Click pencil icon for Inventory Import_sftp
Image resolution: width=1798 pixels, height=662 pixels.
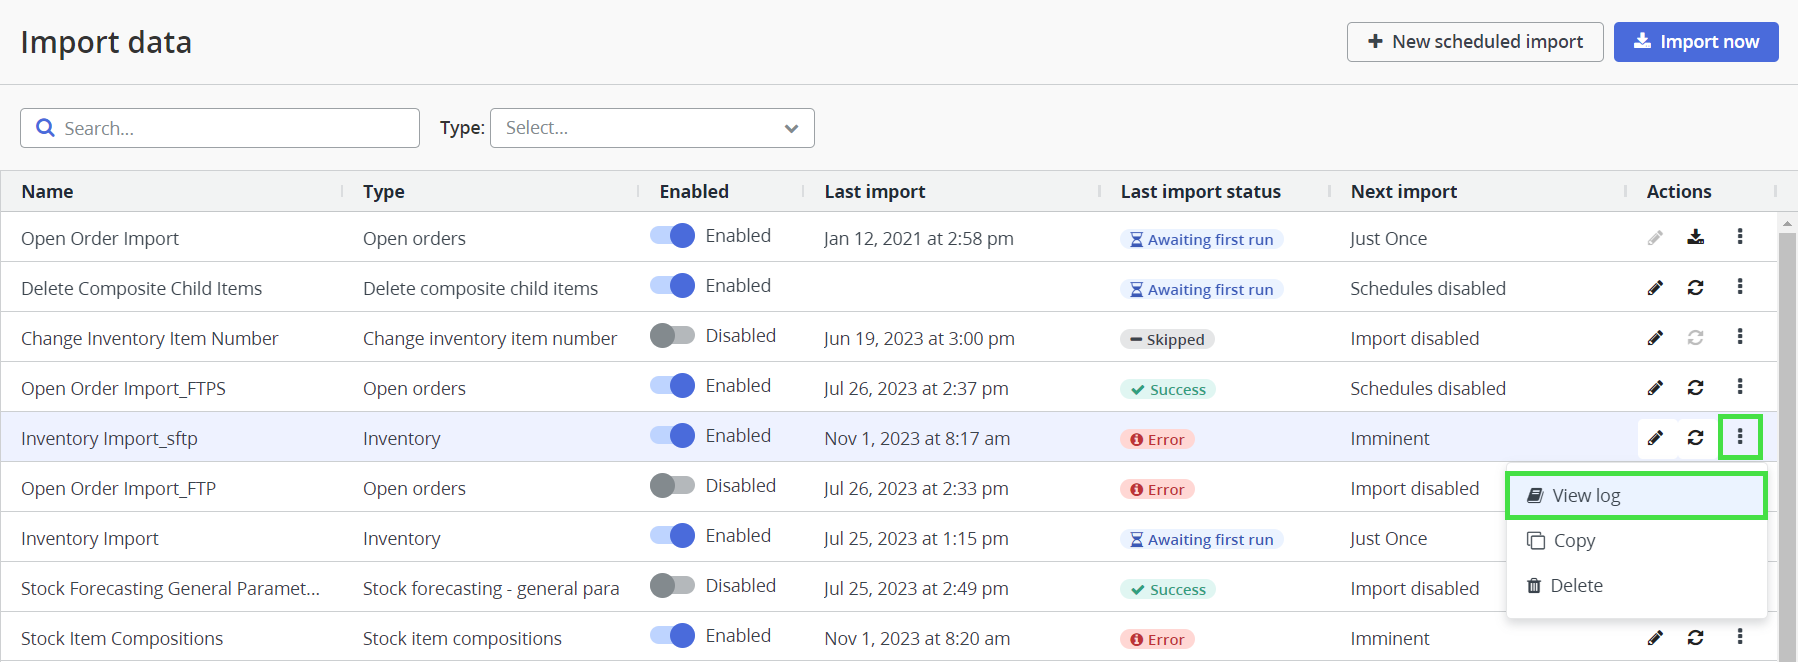click(x=1655, y=438)
